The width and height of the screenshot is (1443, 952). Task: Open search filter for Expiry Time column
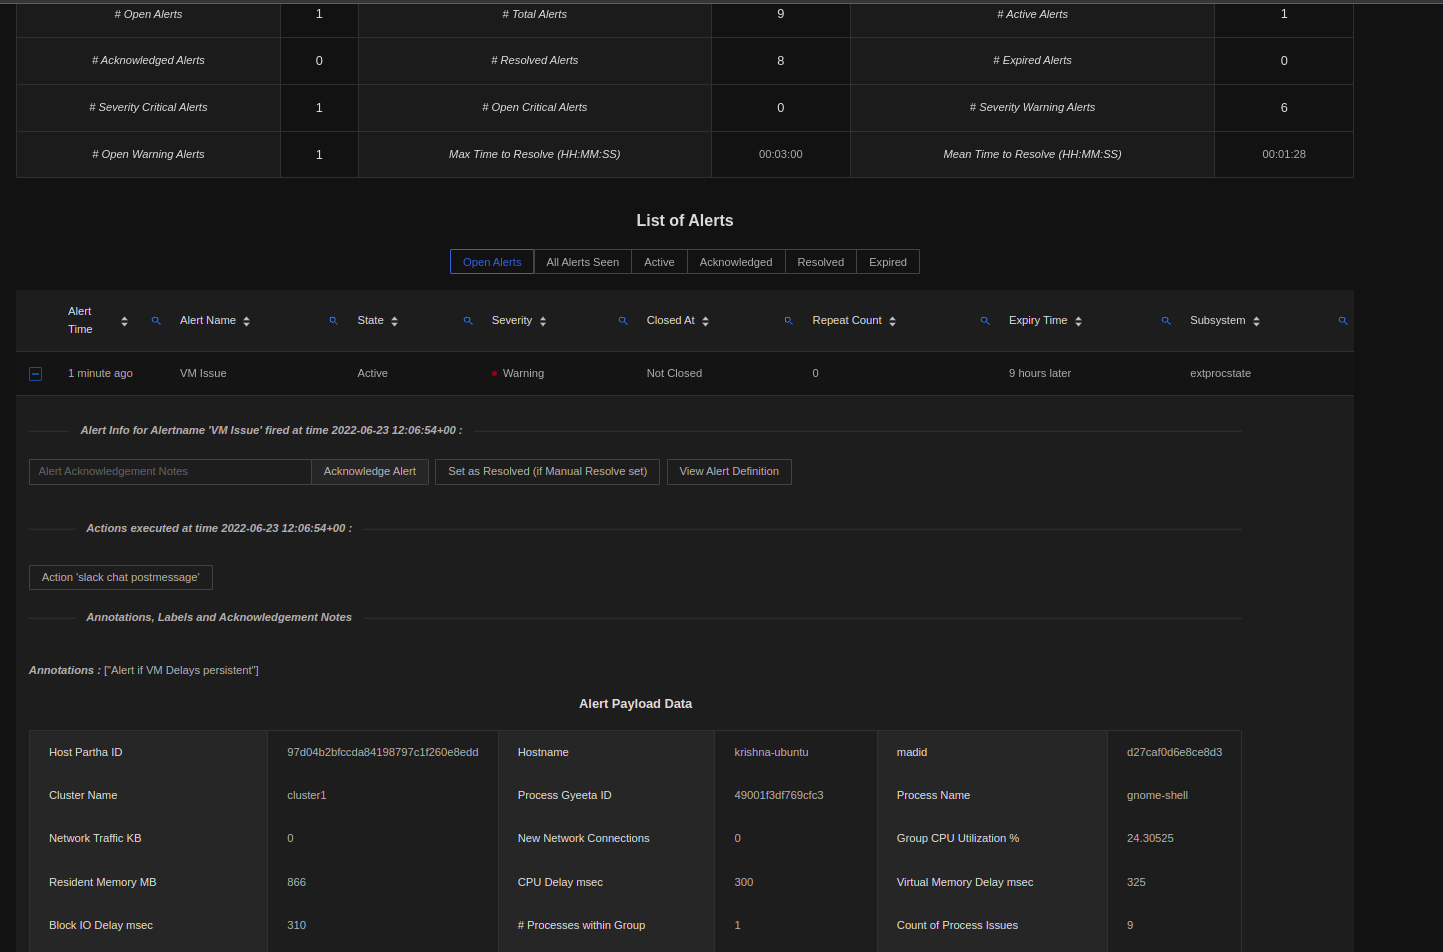tap(1166, 321)
